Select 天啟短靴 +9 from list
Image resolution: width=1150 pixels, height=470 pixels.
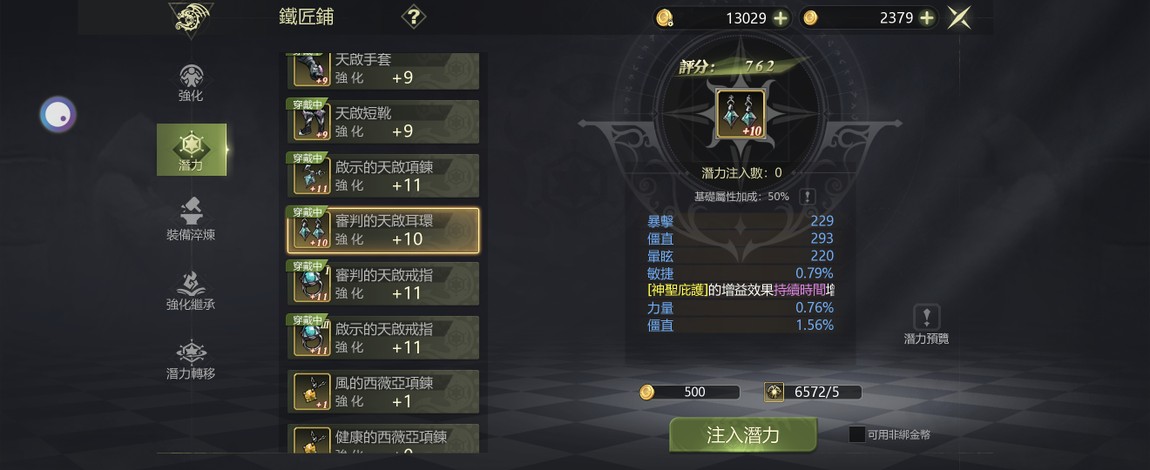click(x=383, y=122)
